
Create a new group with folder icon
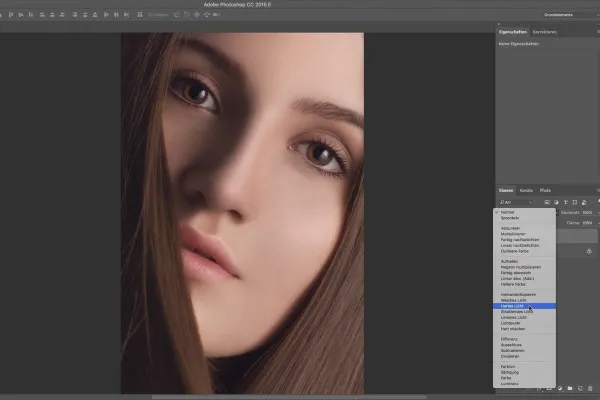pyautogui.click(x=569, y=387)
